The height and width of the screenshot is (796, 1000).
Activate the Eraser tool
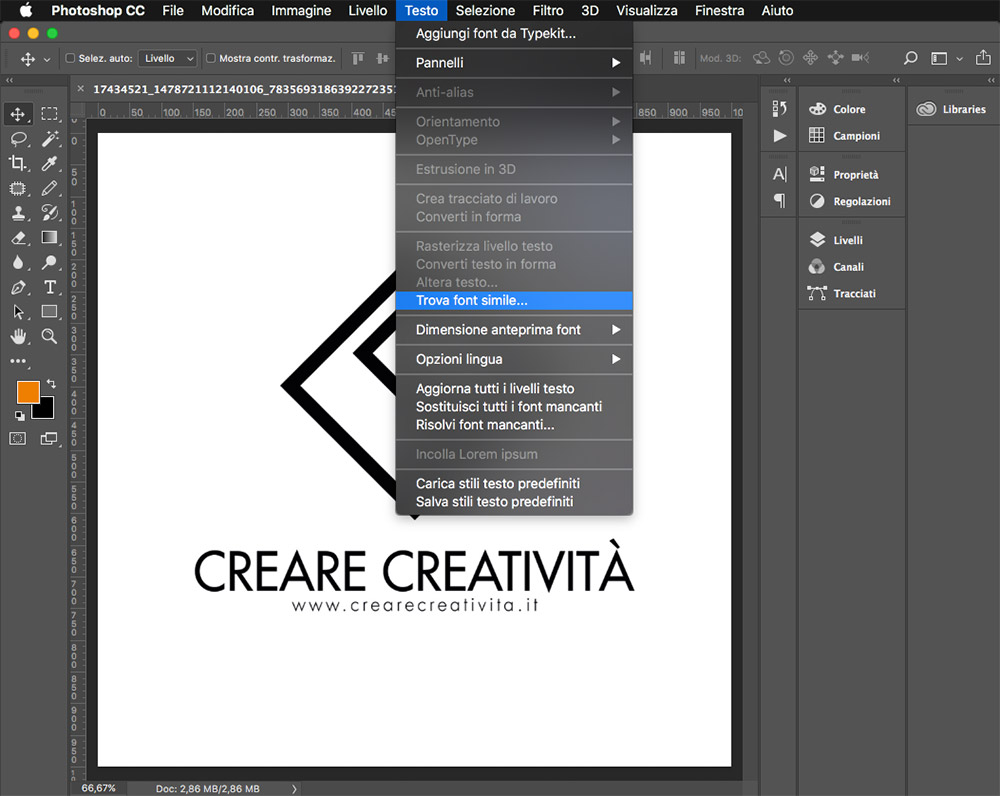pos(18,238)
